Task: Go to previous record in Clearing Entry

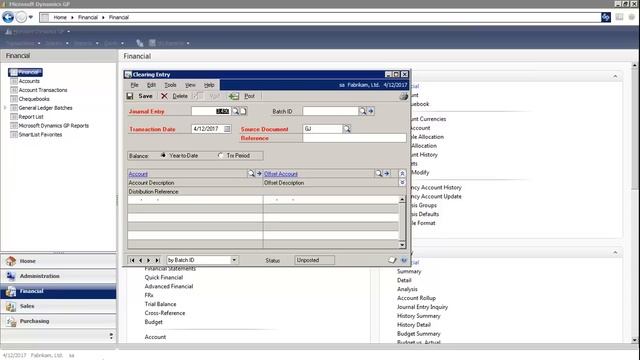Action: coord(140,260)
